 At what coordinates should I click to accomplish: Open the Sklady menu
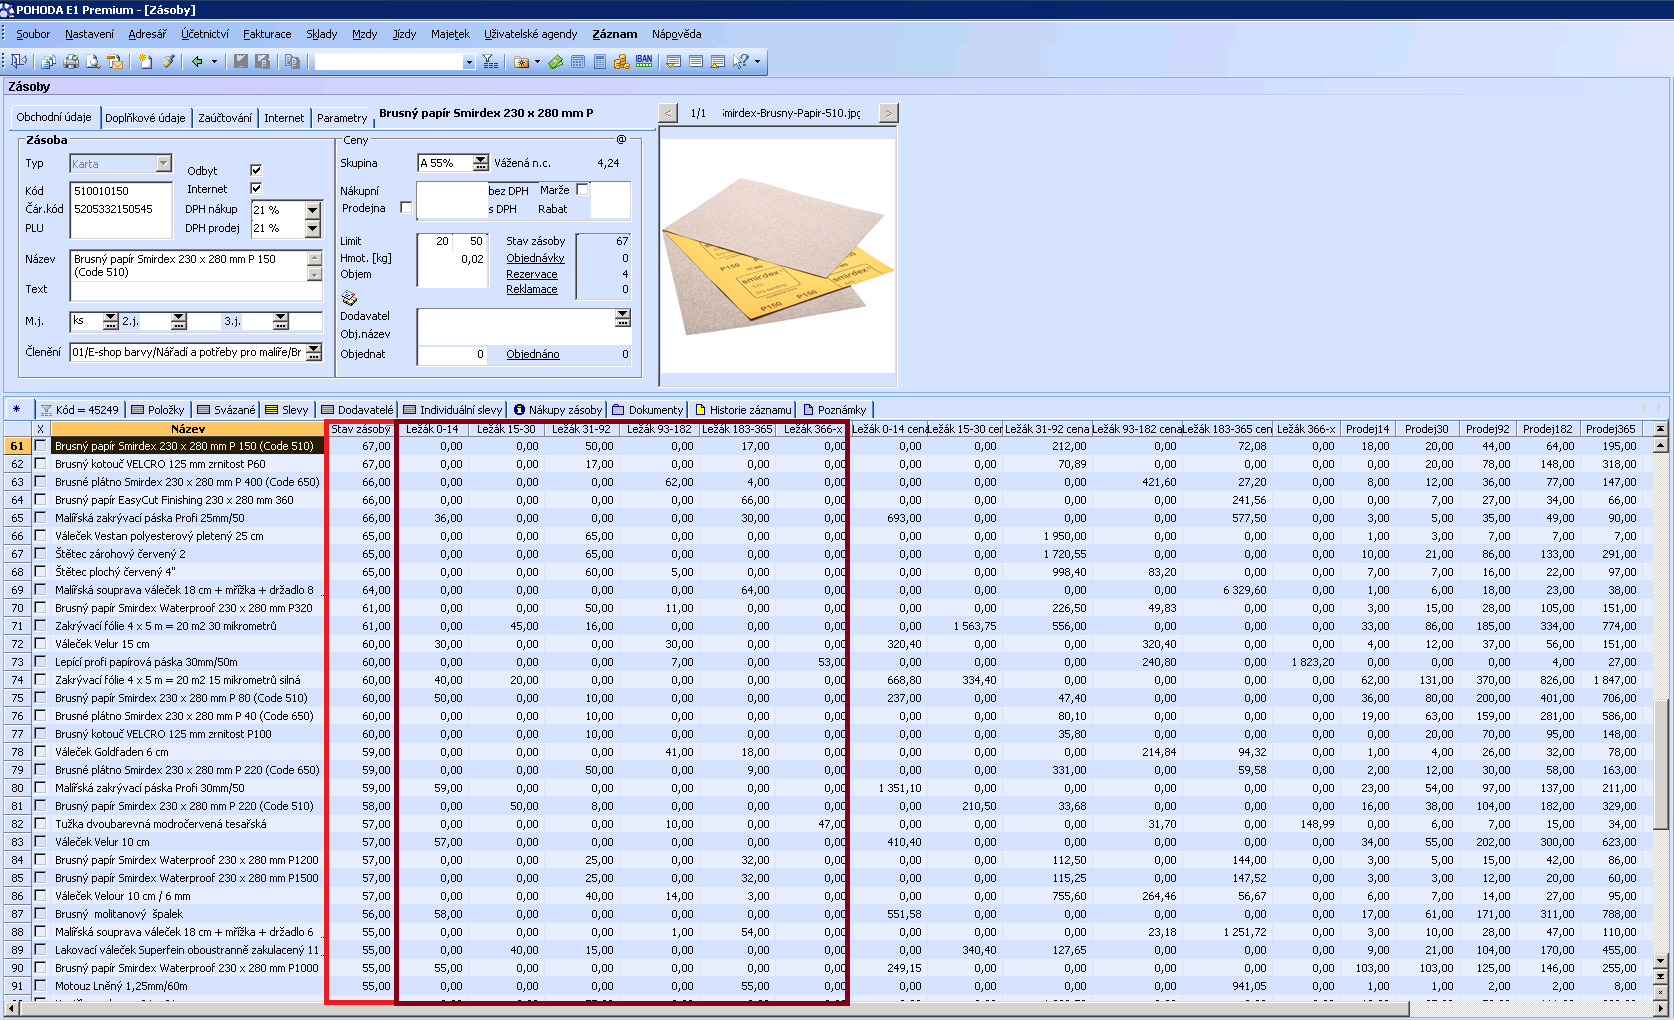[x=321, y=34]
